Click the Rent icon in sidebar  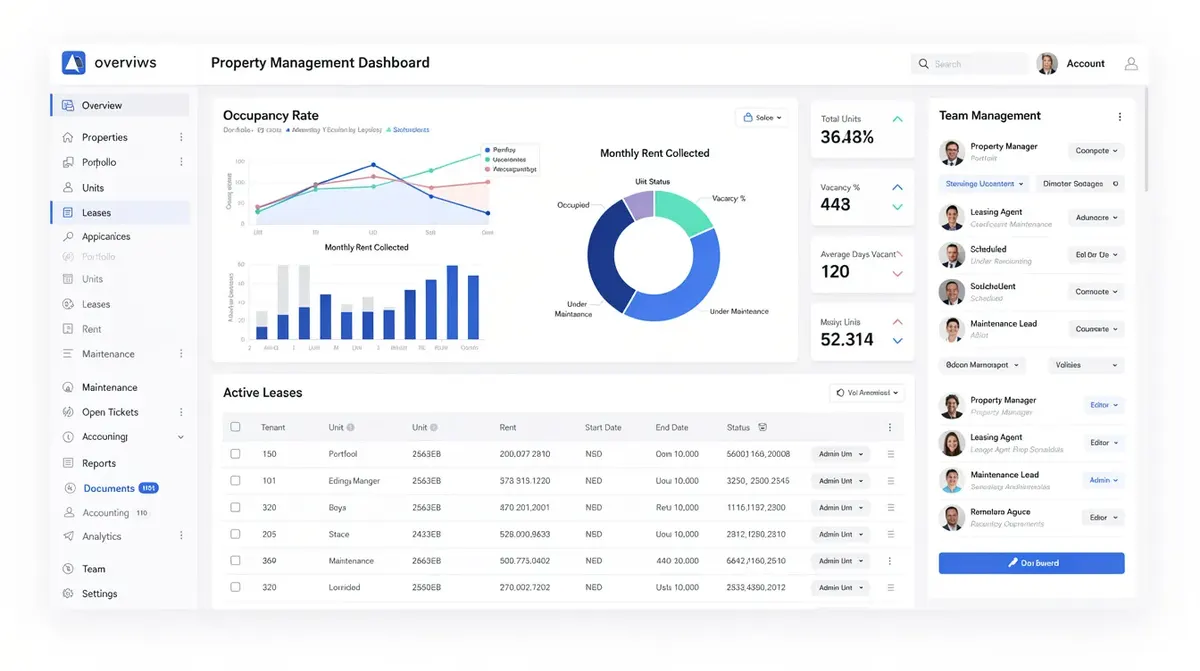[x=68, y=329]
